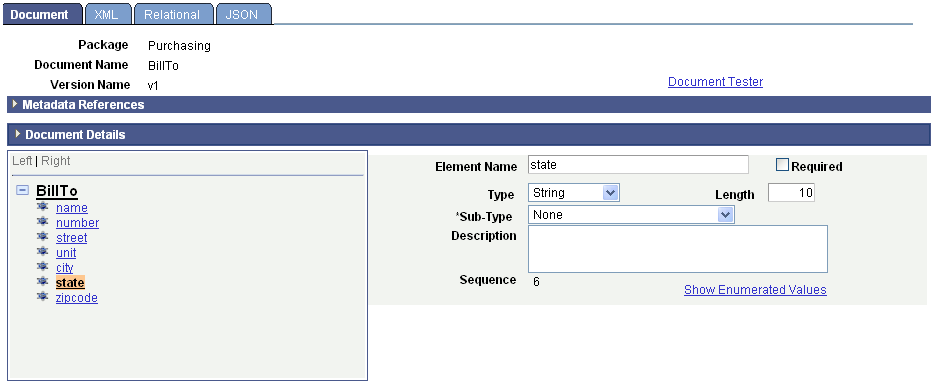The height and width of the screenshot is (389, 944).
Task: Open the JSON tab
Action: pos(243,14)
